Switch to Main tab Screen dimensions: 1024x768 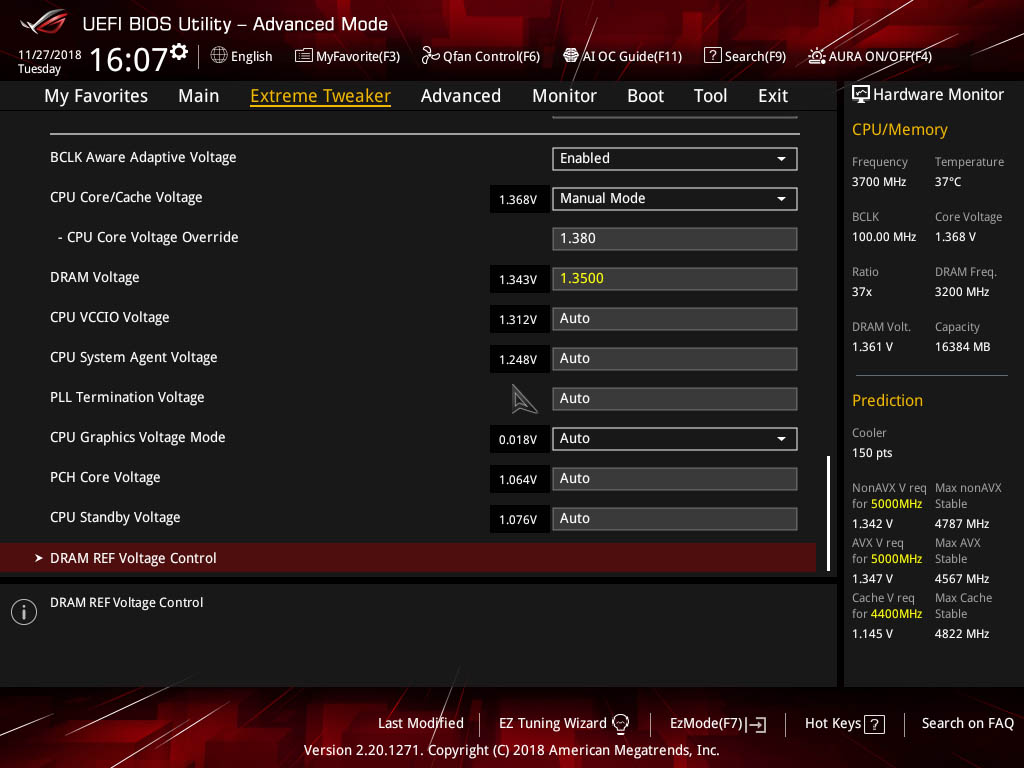[x=199, y=96]
